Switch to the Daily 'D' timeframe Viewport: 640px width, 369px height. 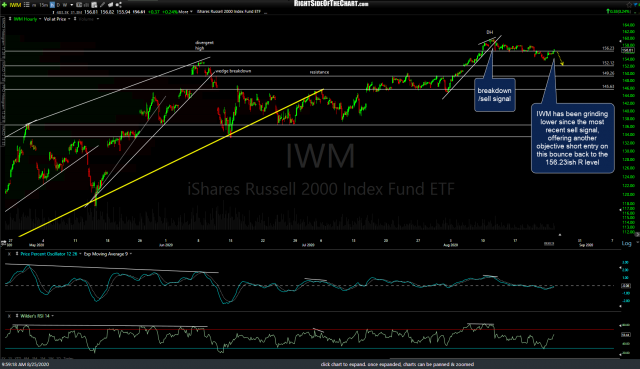coord(58,5)
